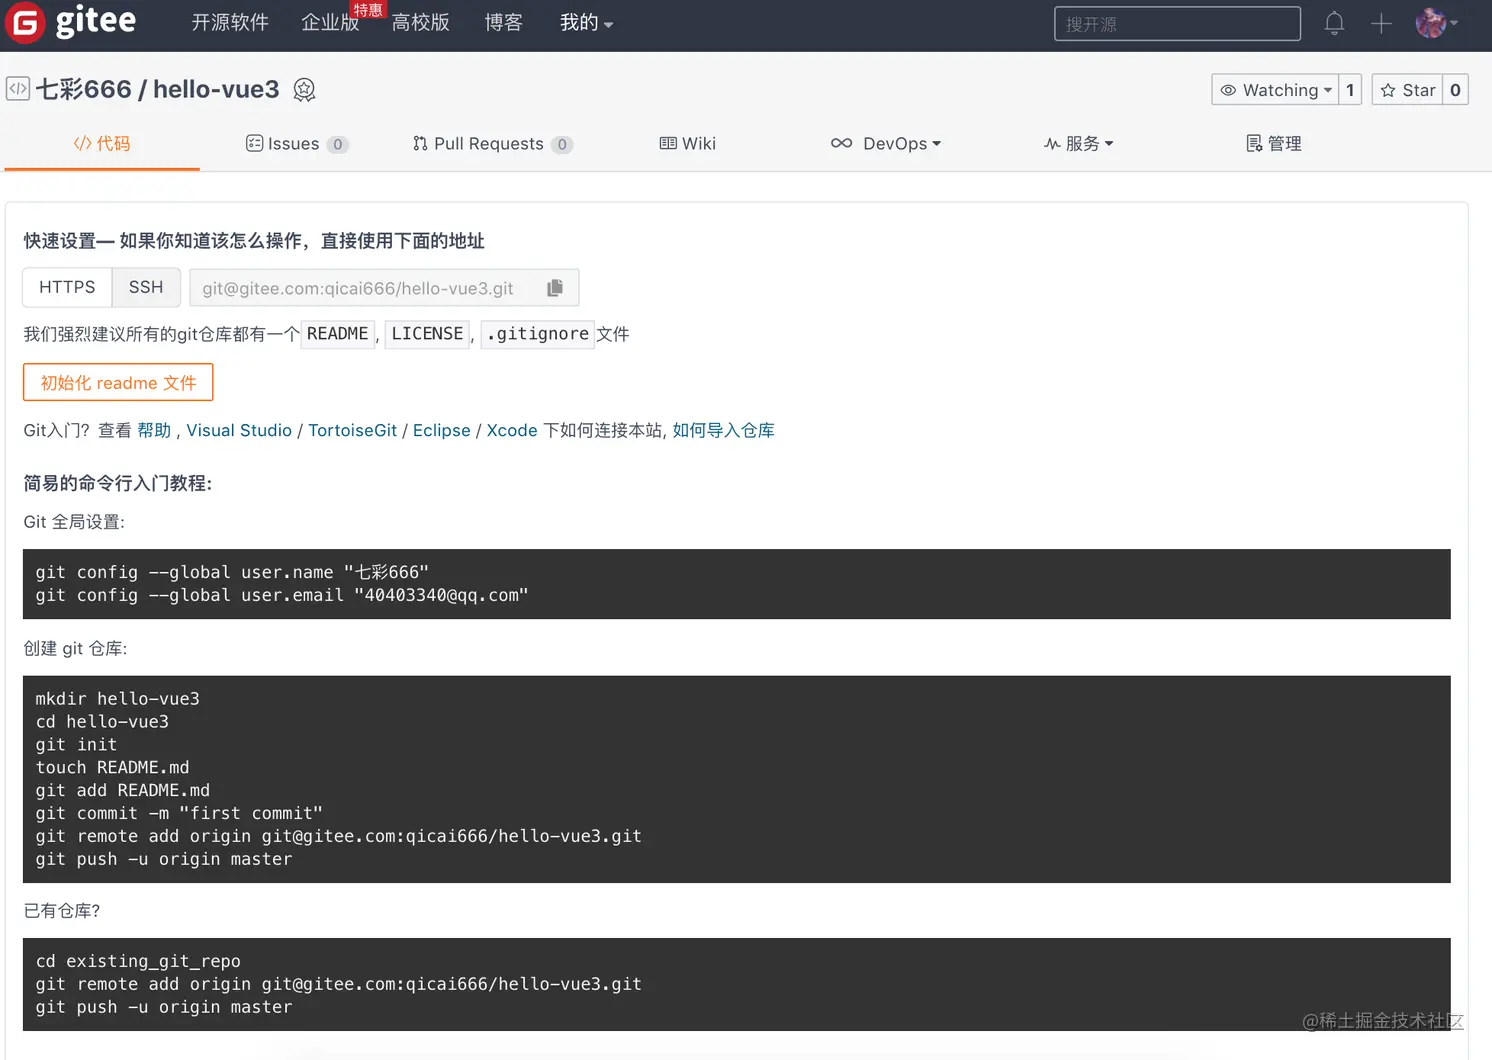1492x1060 pixels.
Task: Open the 如何导入仓库 link
Action: 723,430
